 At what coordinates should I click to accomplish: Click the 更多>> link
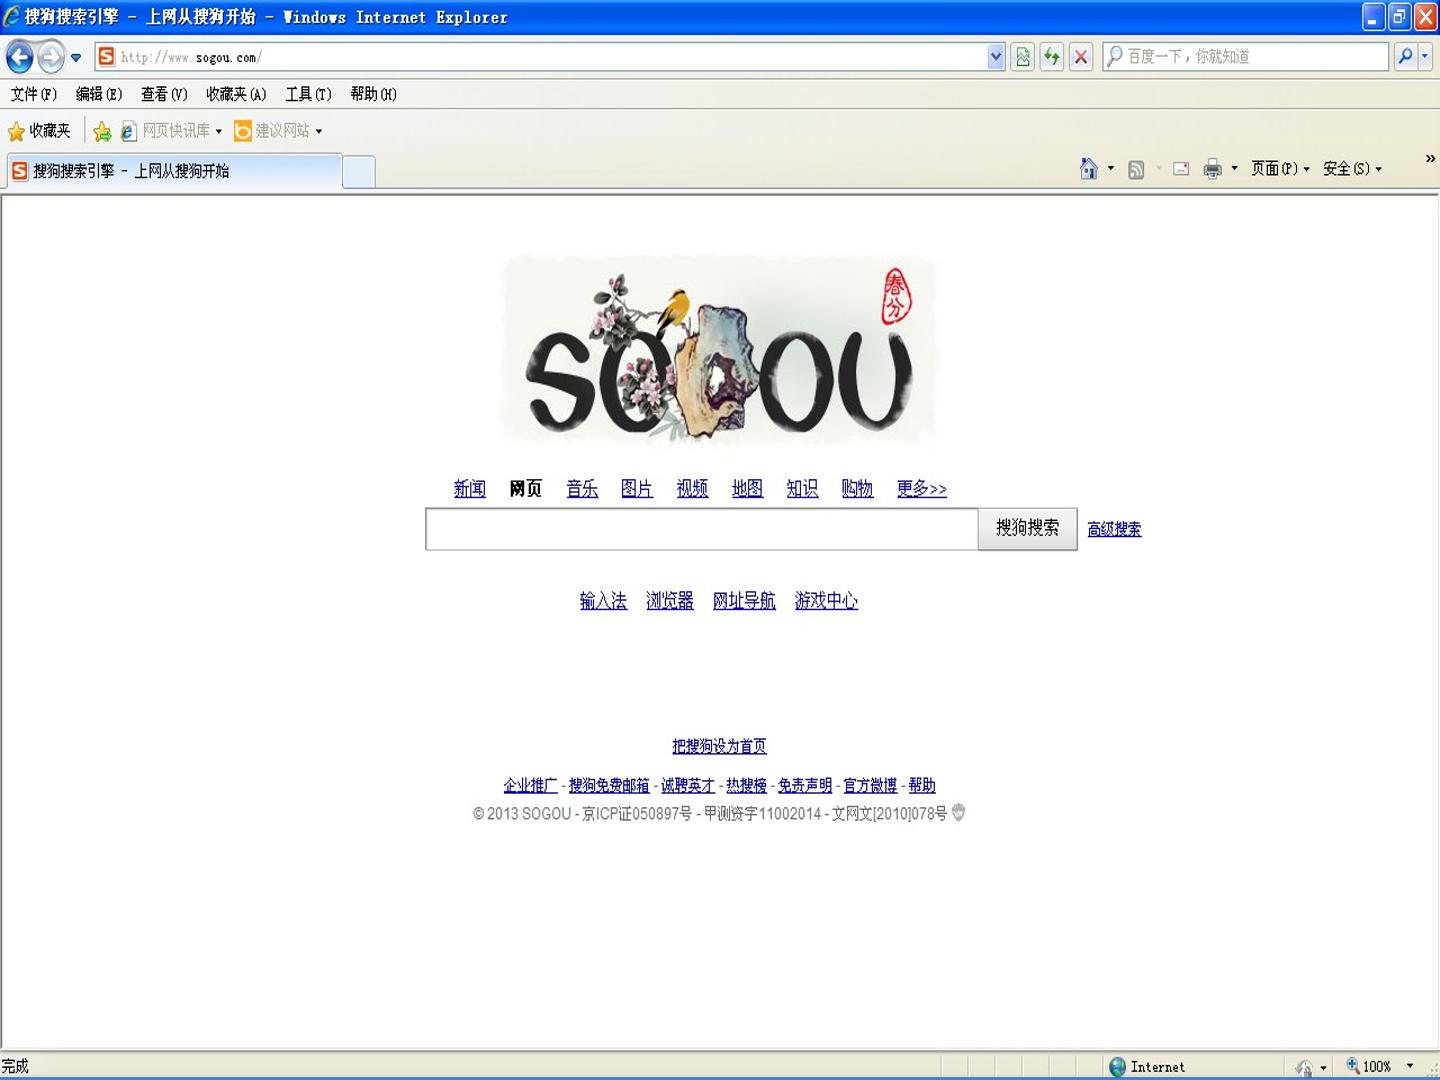pos(921,489)
